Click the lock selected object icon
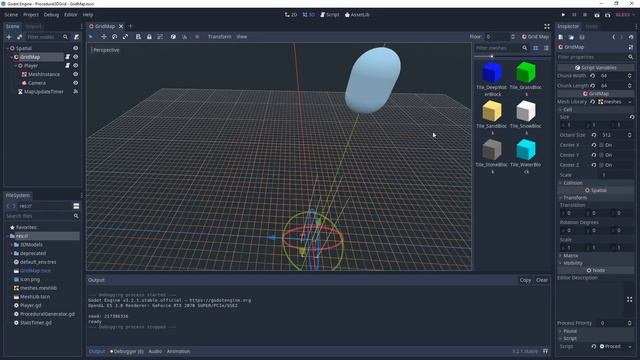Image resolution: width=640 pixels, height=360 pixels. [149, 37]
